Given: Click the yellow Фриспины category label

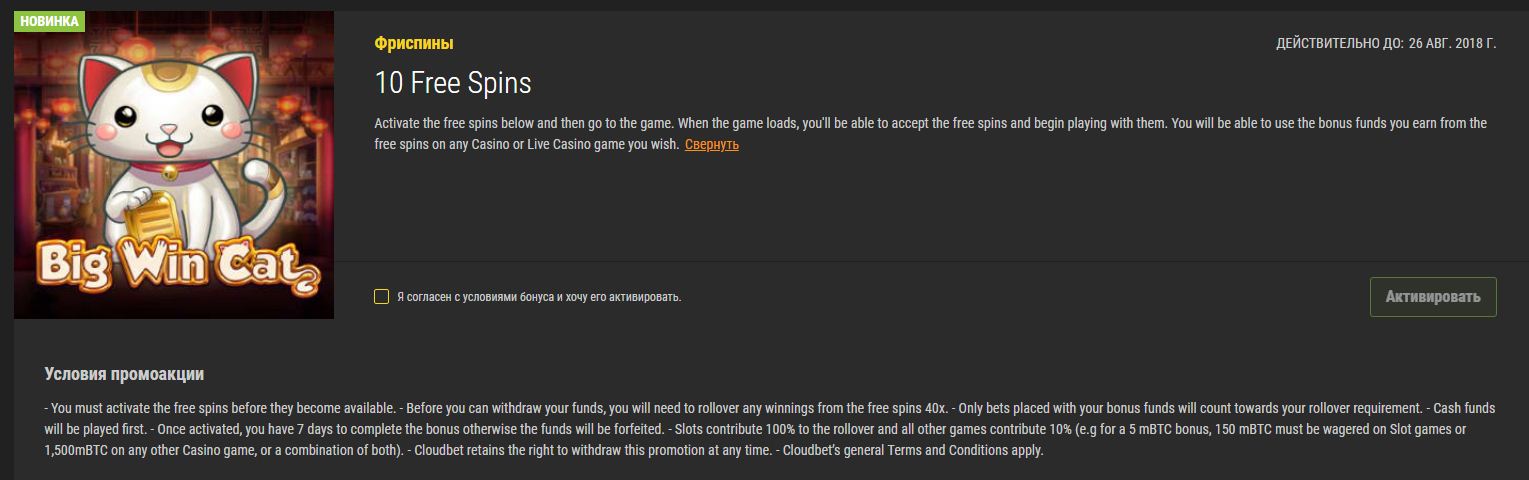Looking at the screenshot, I should coord(414,44).
